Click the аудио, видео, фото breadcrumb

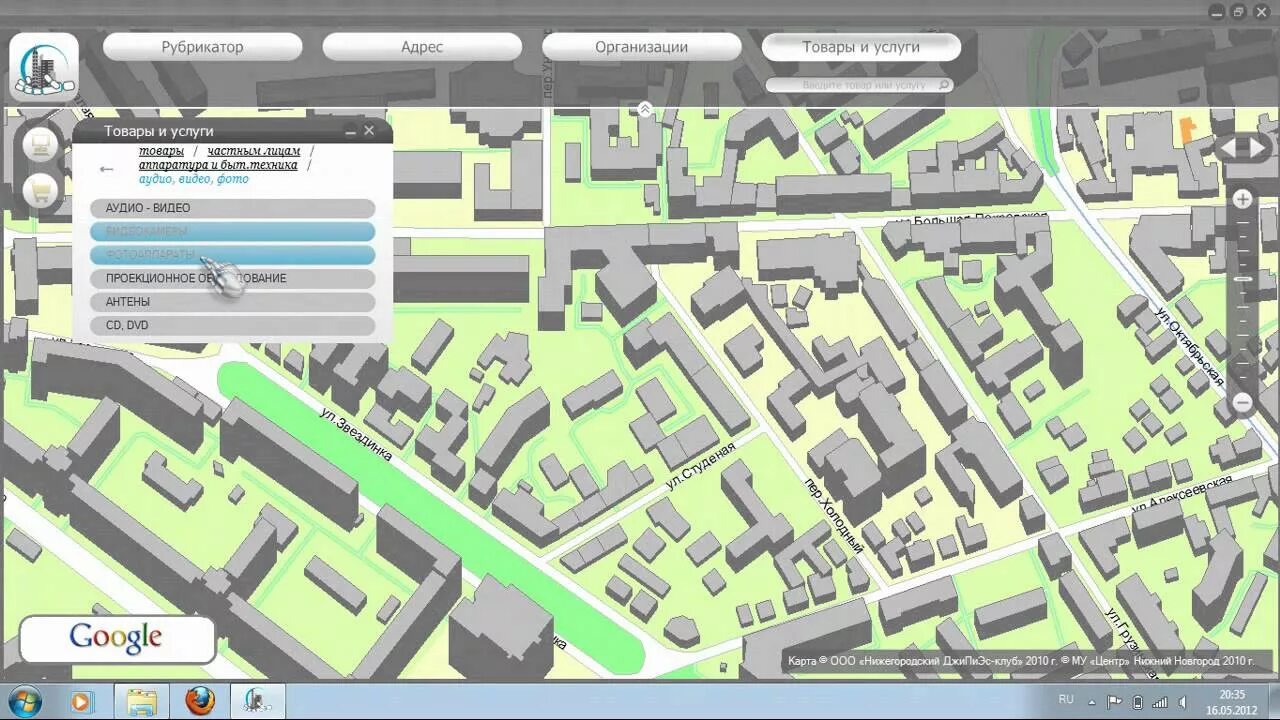194,179
